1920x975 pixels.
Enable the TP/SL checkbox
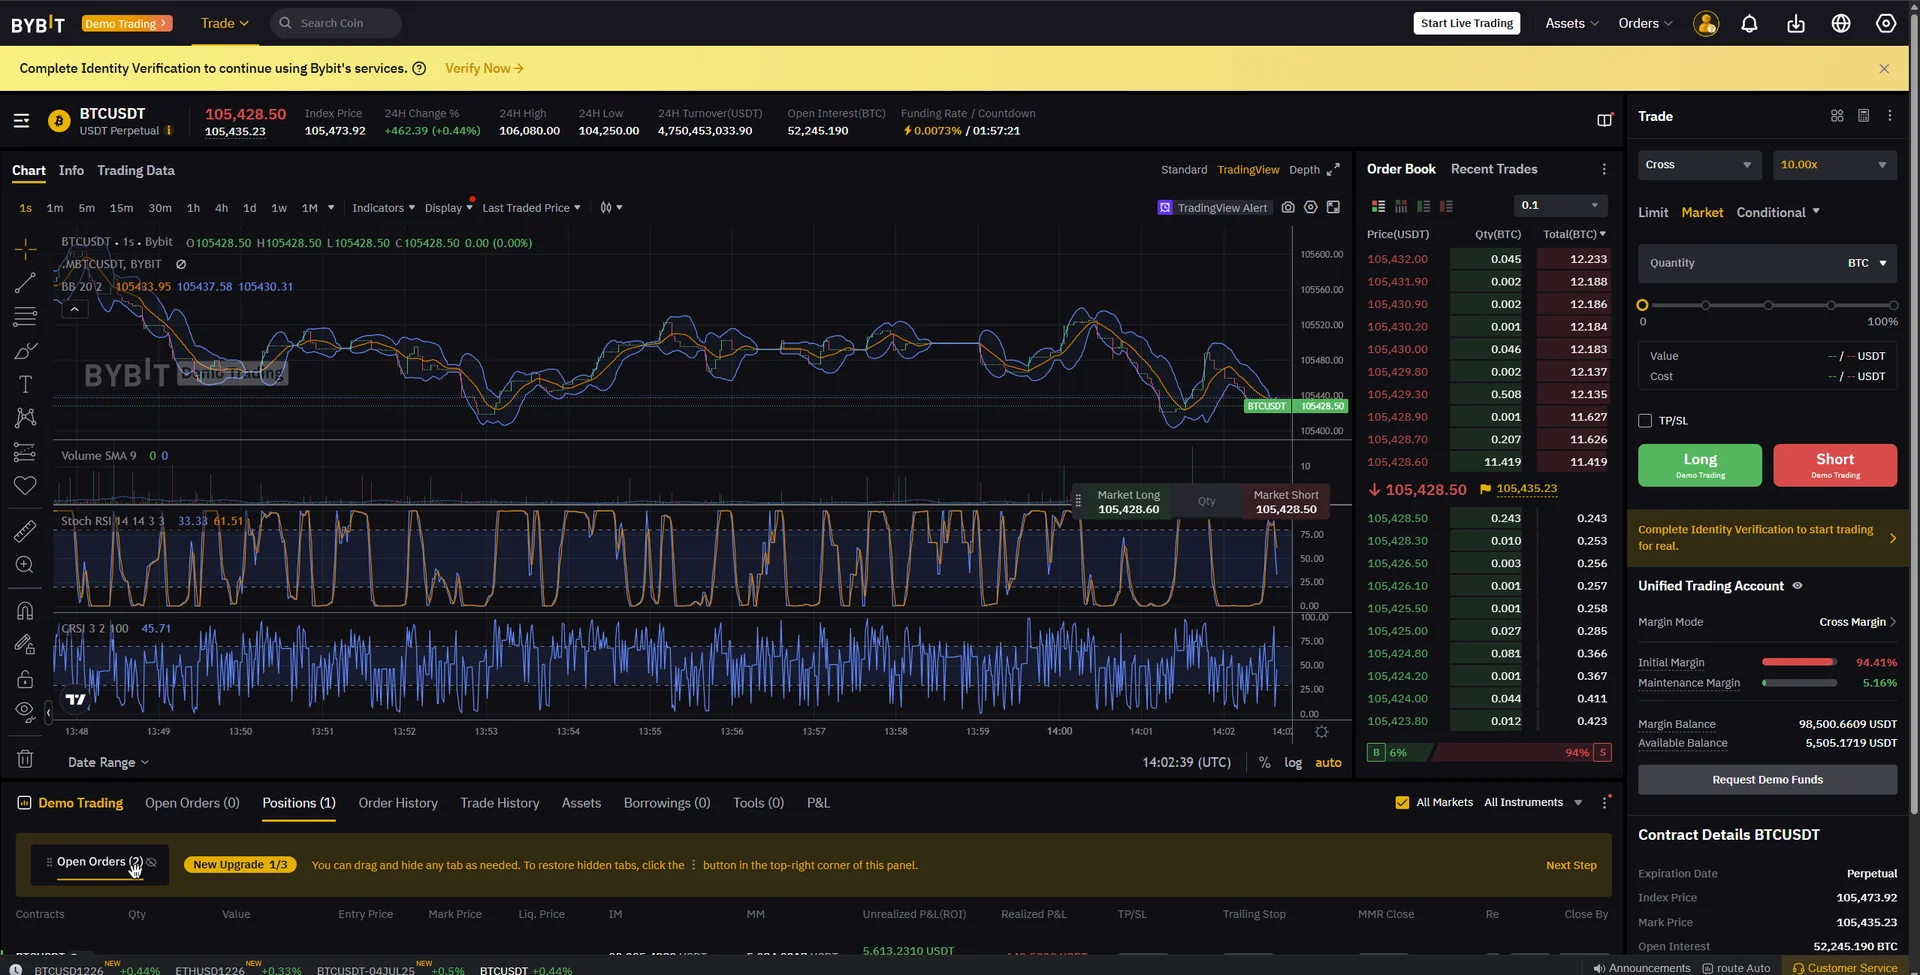click(1645, 421)
